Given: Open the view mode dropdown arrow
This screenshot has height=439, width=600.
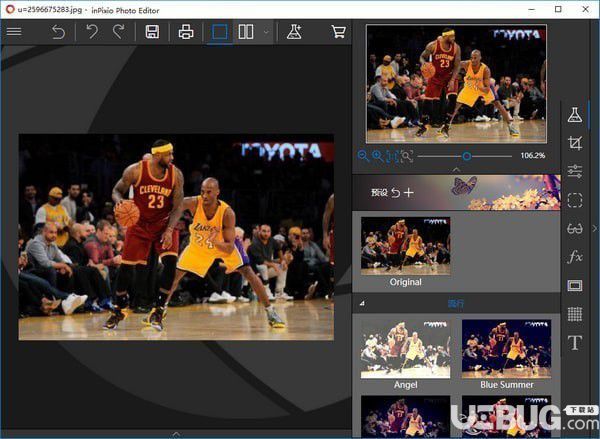Looking at the screenshot, I should [266, 32].
